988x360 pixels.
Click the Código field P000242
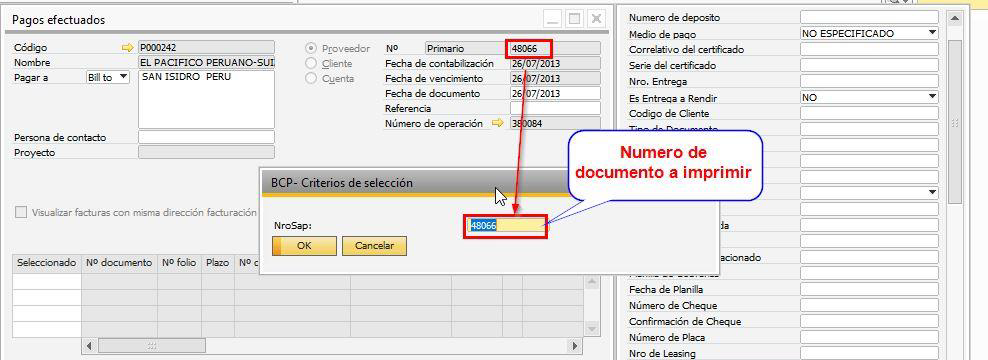click(x=206, y=47)
